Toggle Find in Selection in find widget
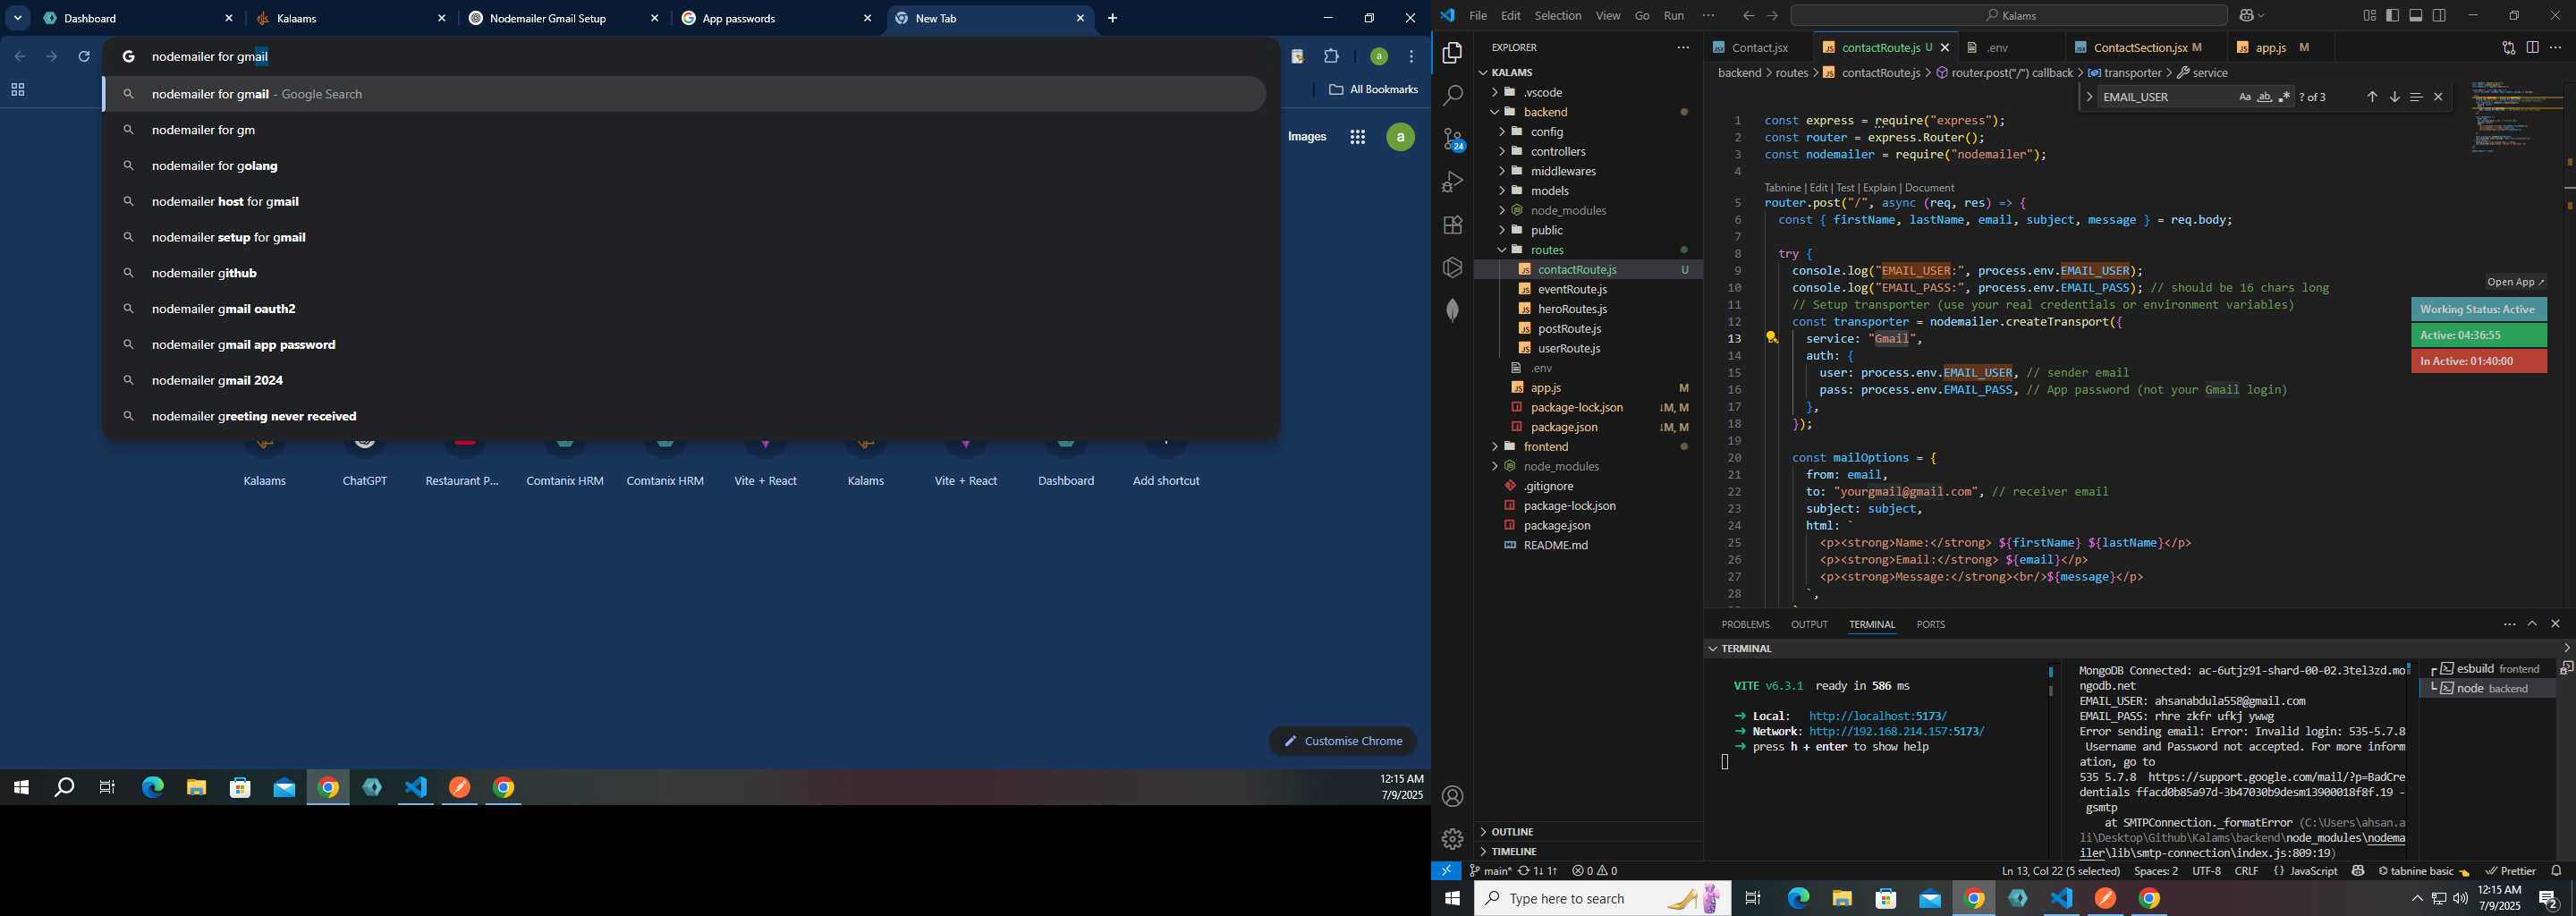The height and width of the screenshot is (916, 2576). pyautogui.click(x=2416, y=97)
